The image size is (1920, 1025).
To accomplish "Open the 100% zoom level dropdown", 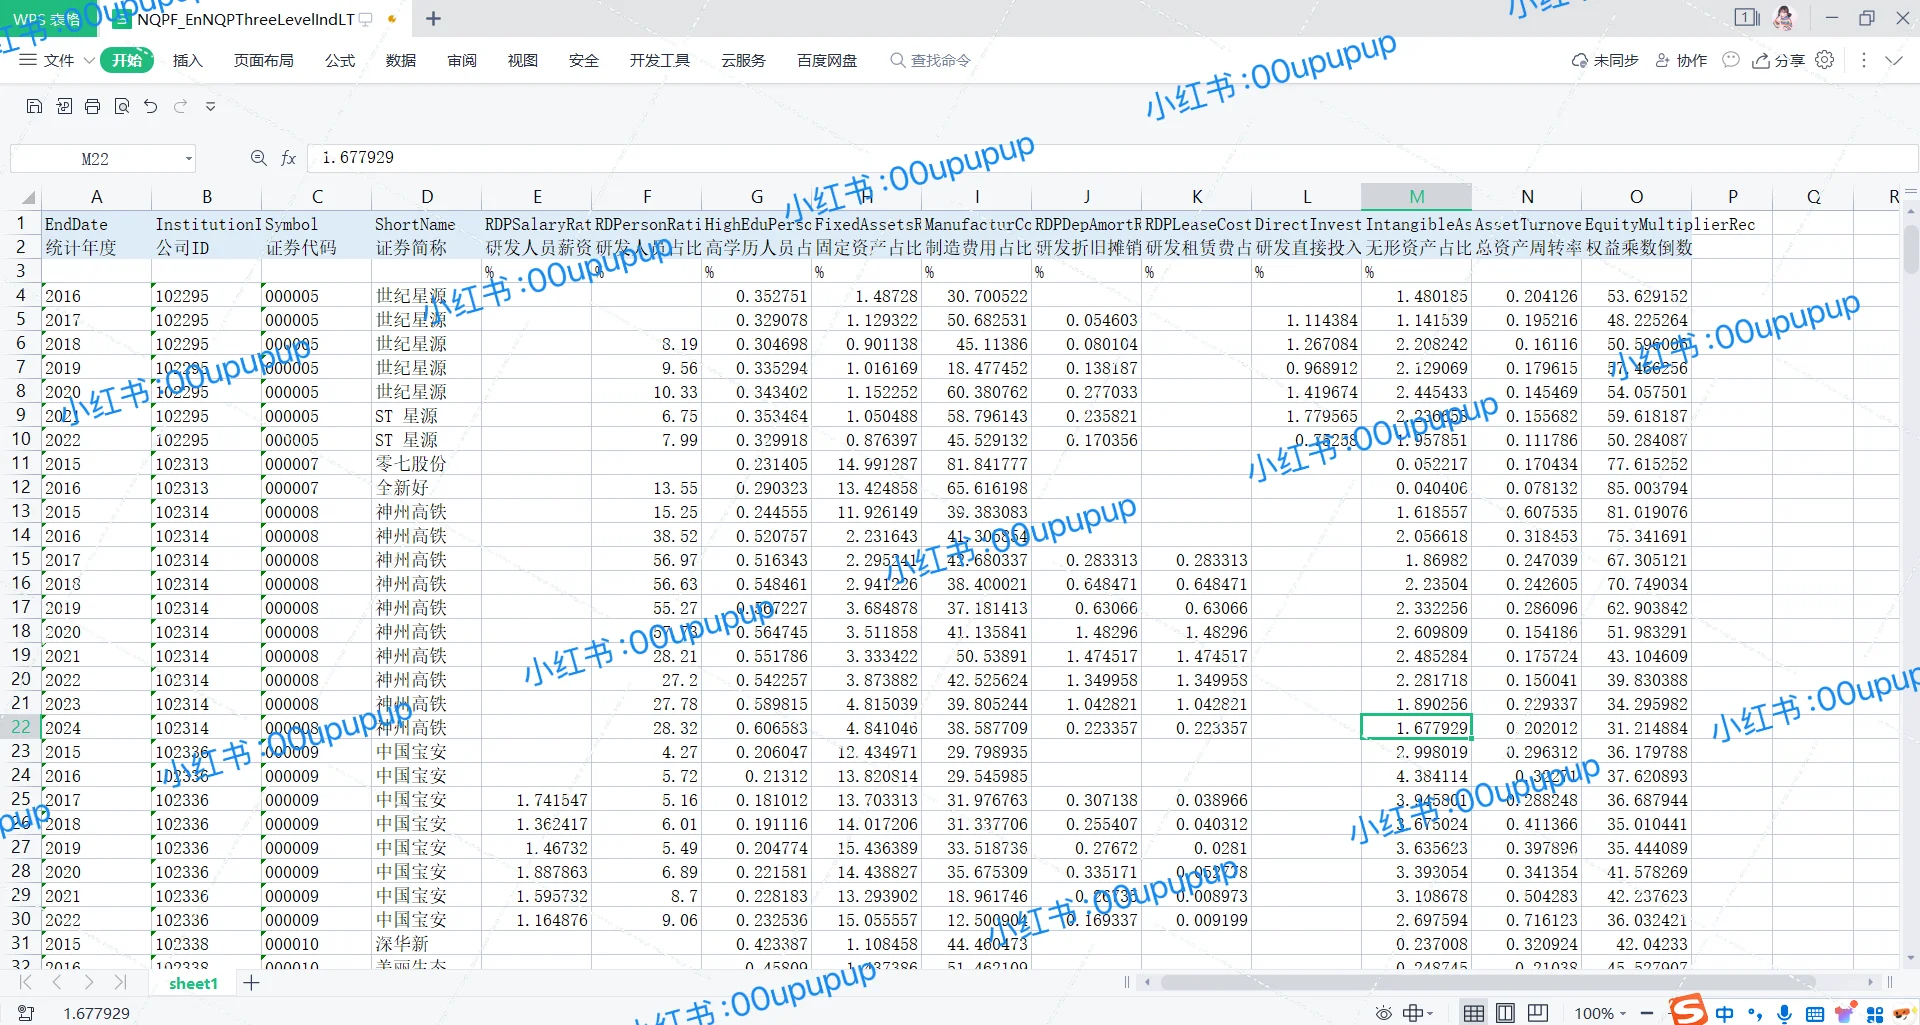I will [x=1600, y=1013].
